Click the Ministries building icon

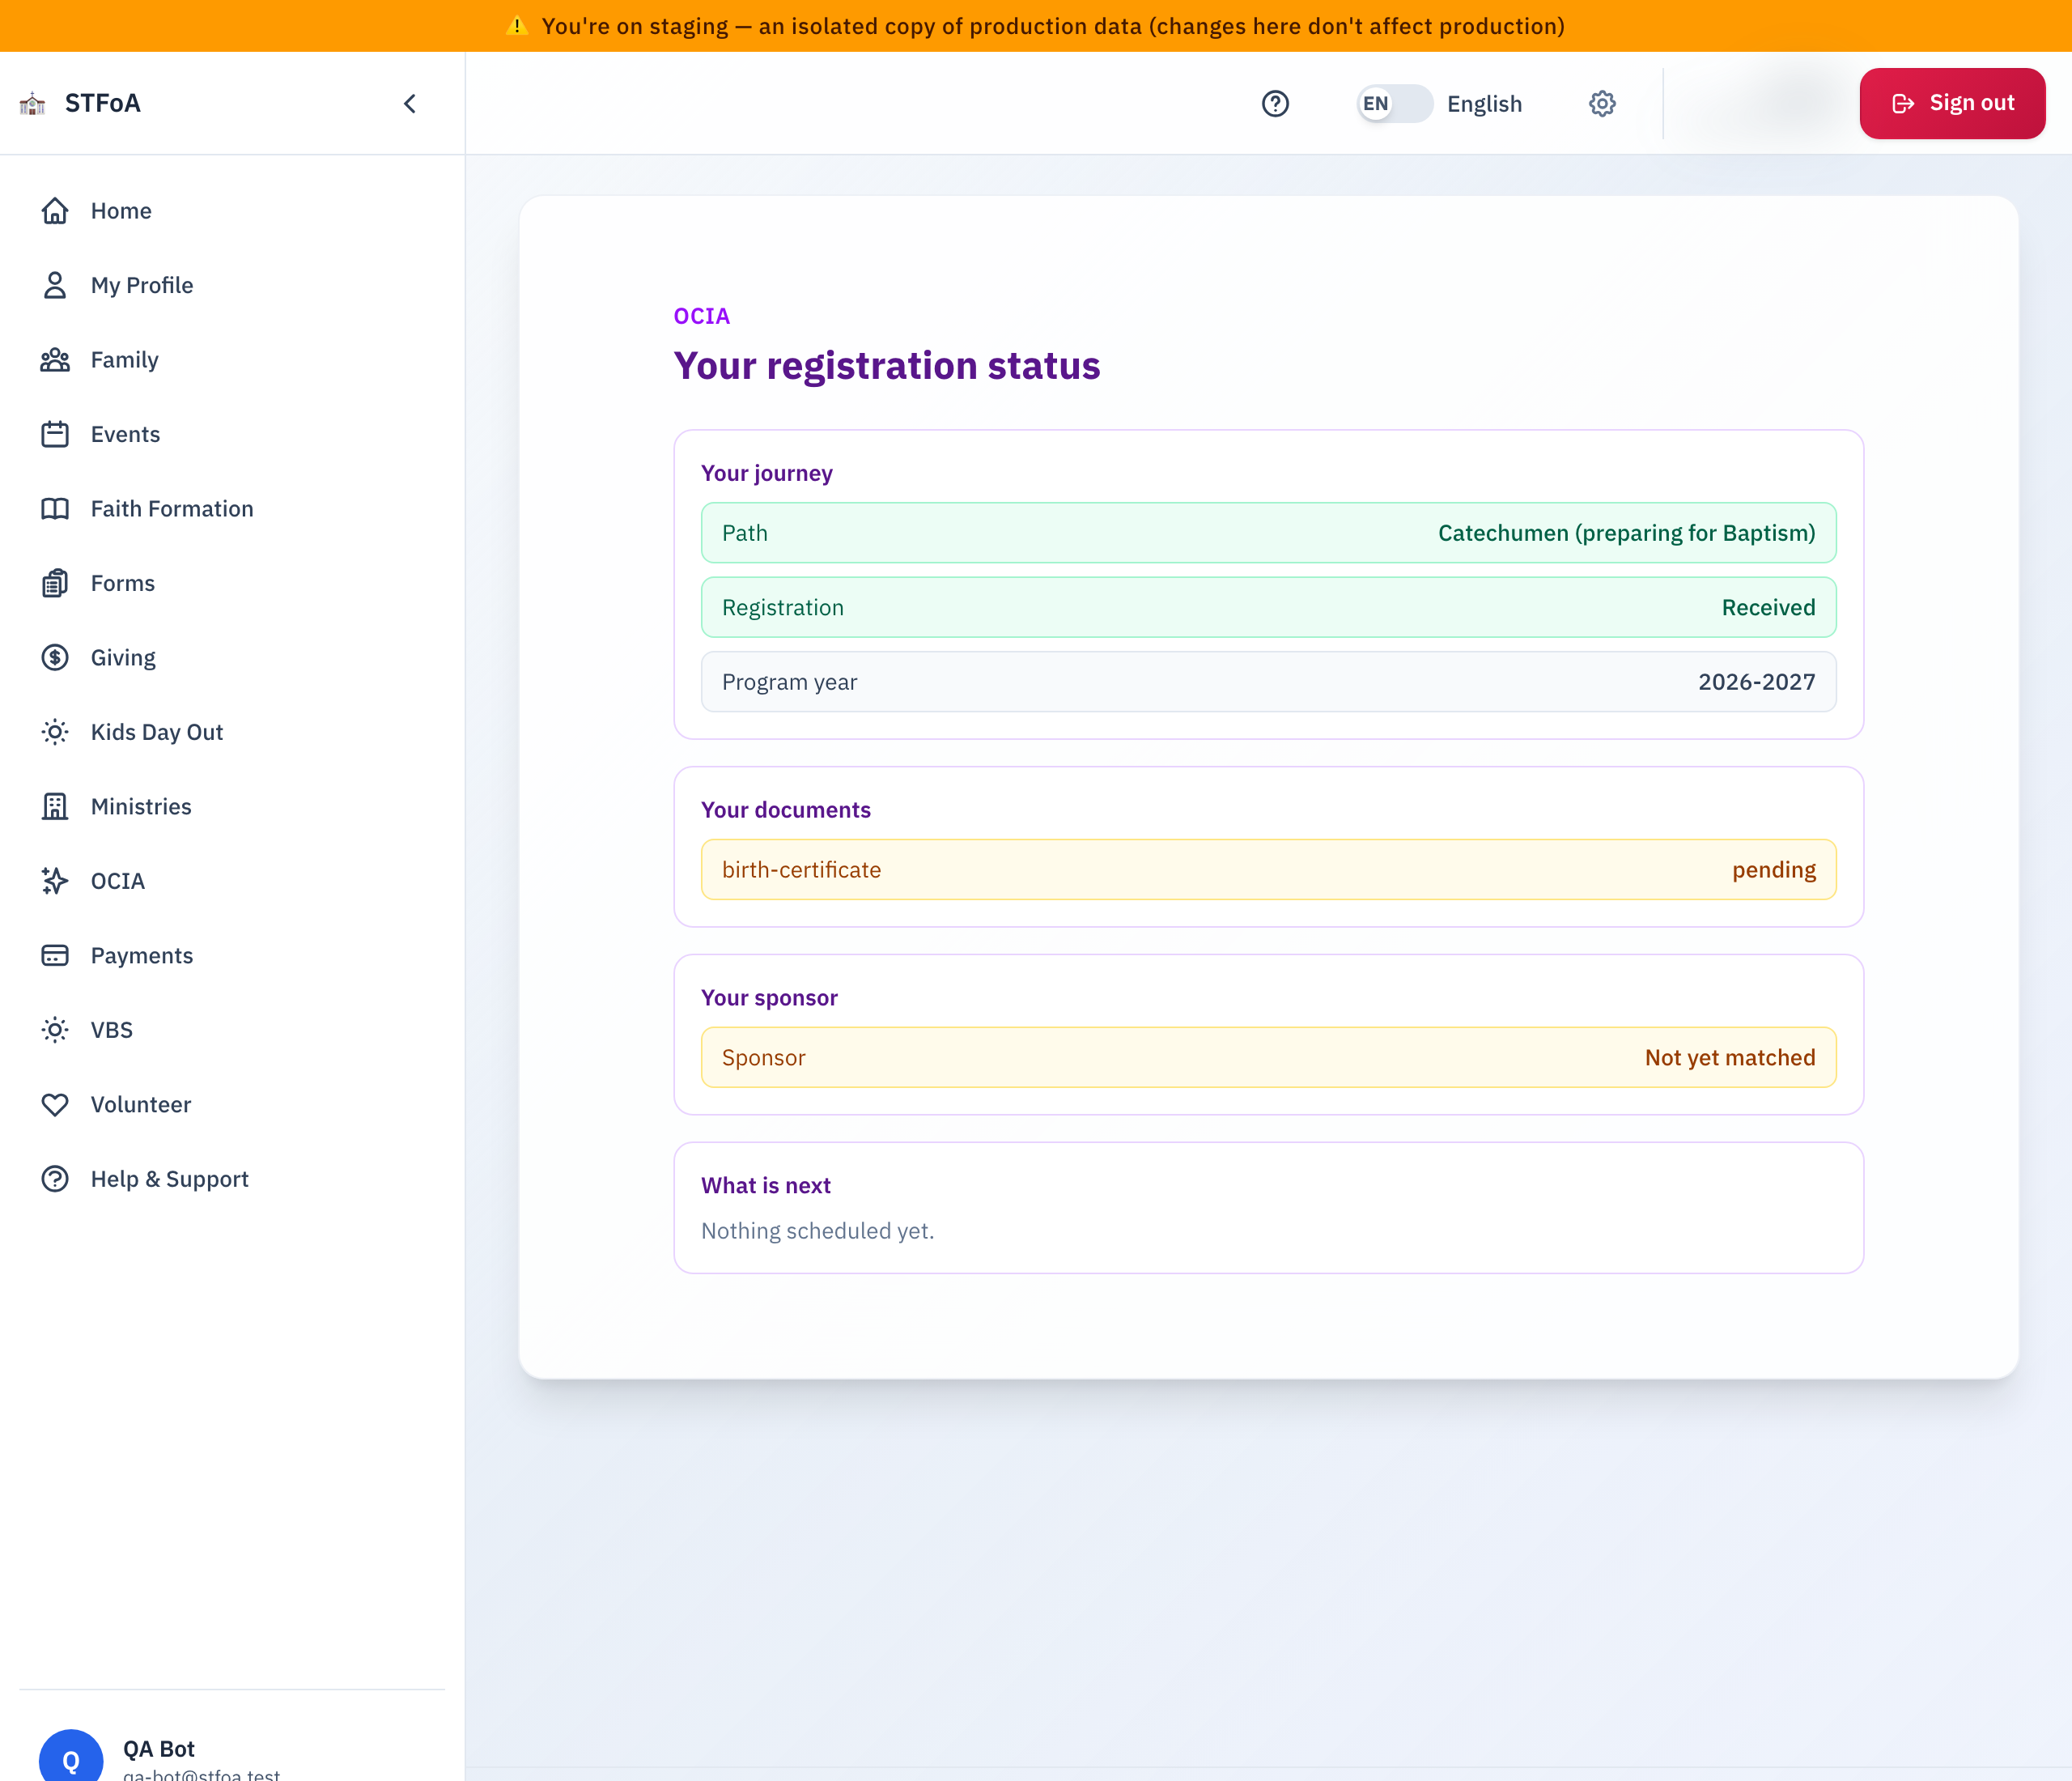pos(55,807)
